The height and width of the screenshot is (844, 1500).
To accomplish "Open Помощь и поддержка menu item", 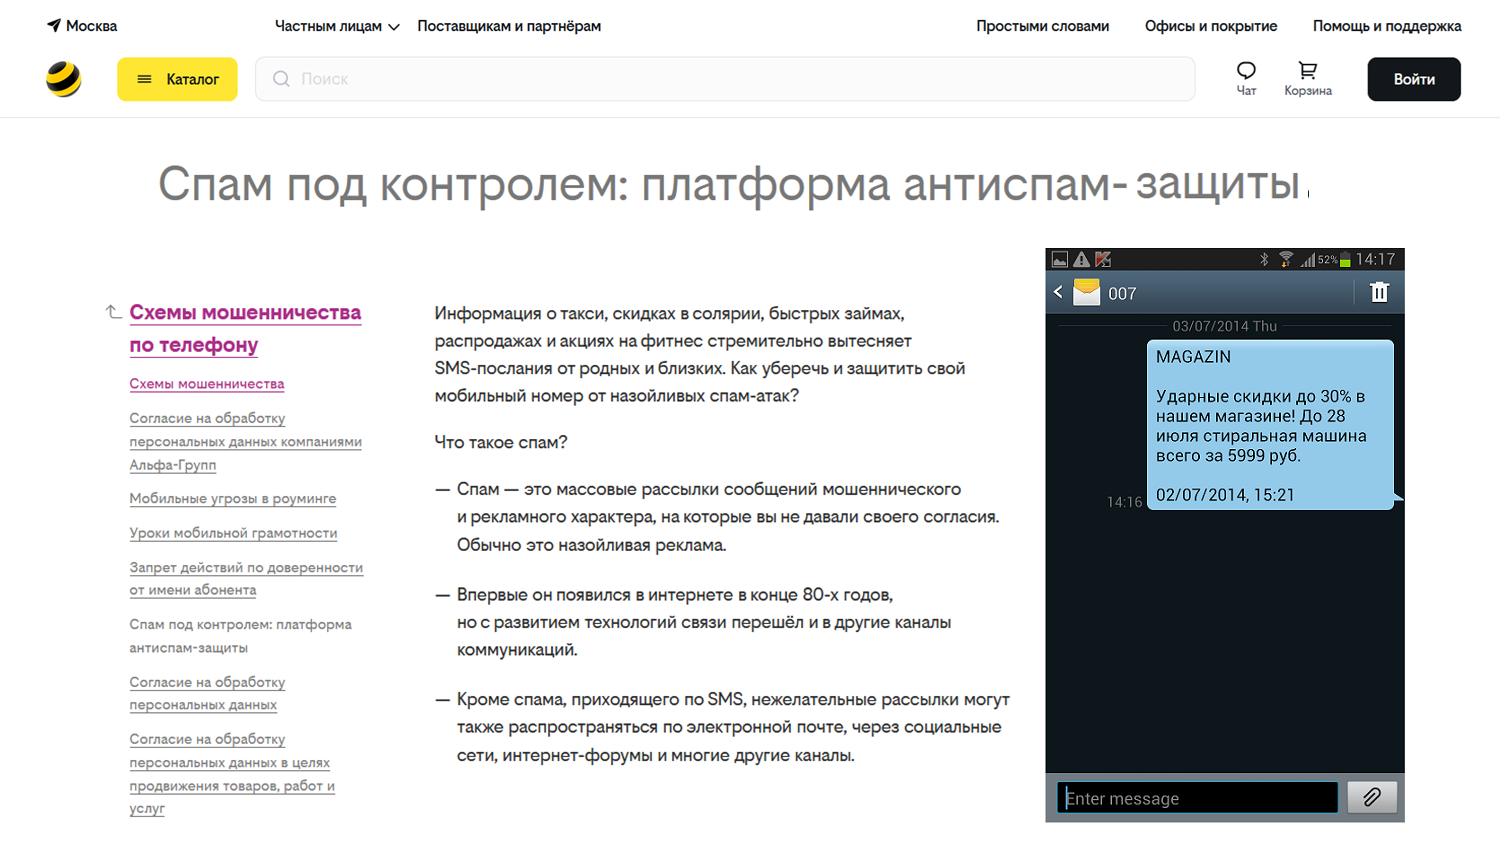I will 1387,26.
